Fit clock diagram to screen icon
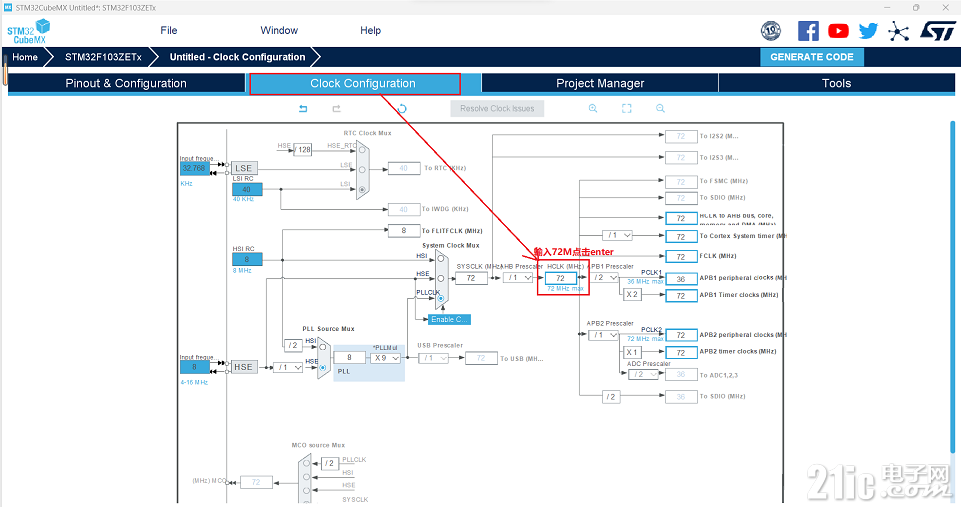Image resolution: width=961 pixels, height=507 pixels. click(x=626, y=109)
